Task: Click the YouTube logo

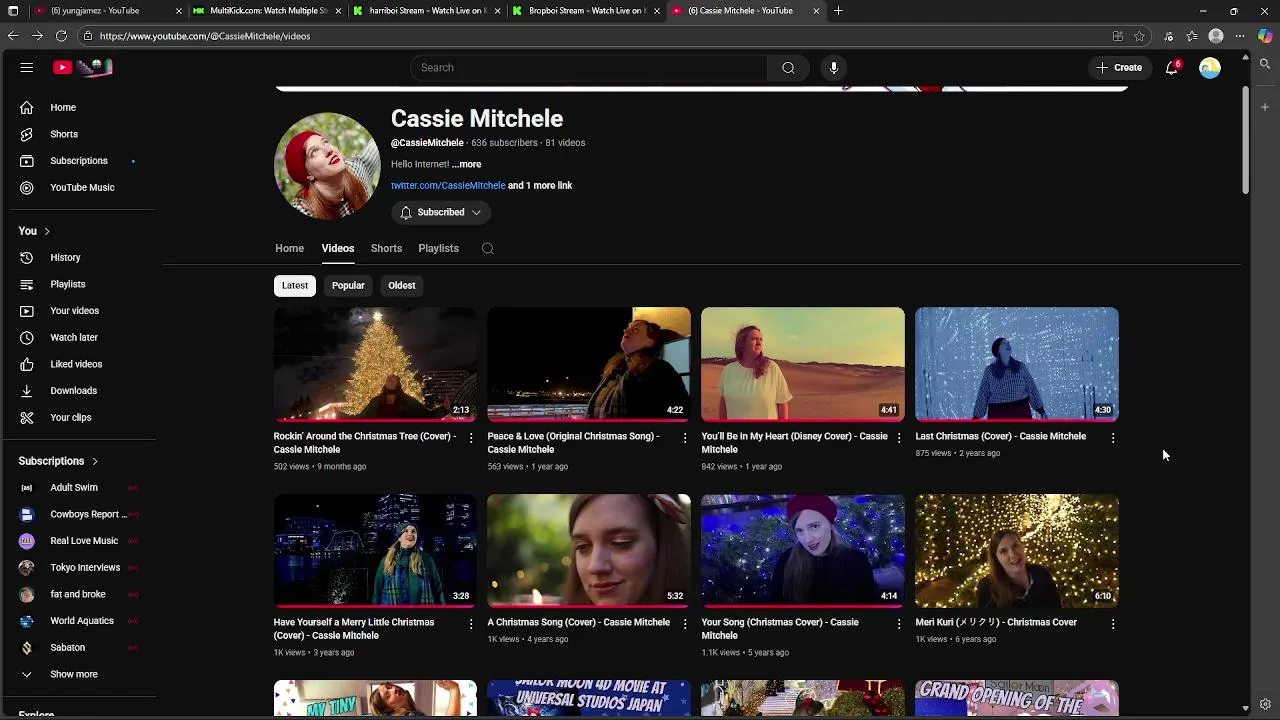Action: click(x=83, y=67)
